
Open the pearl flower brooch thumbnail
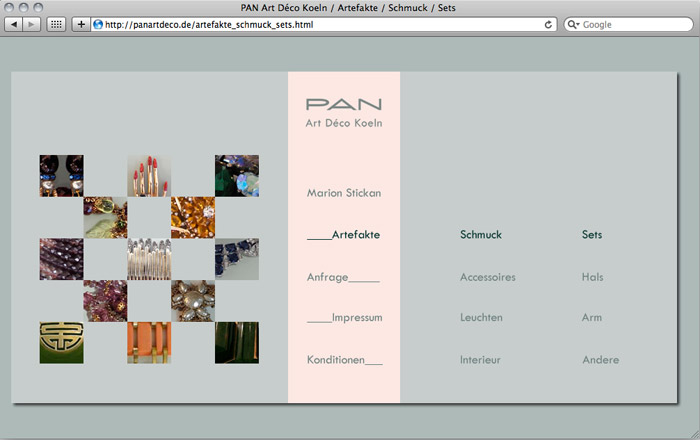(x=193, y=301)
